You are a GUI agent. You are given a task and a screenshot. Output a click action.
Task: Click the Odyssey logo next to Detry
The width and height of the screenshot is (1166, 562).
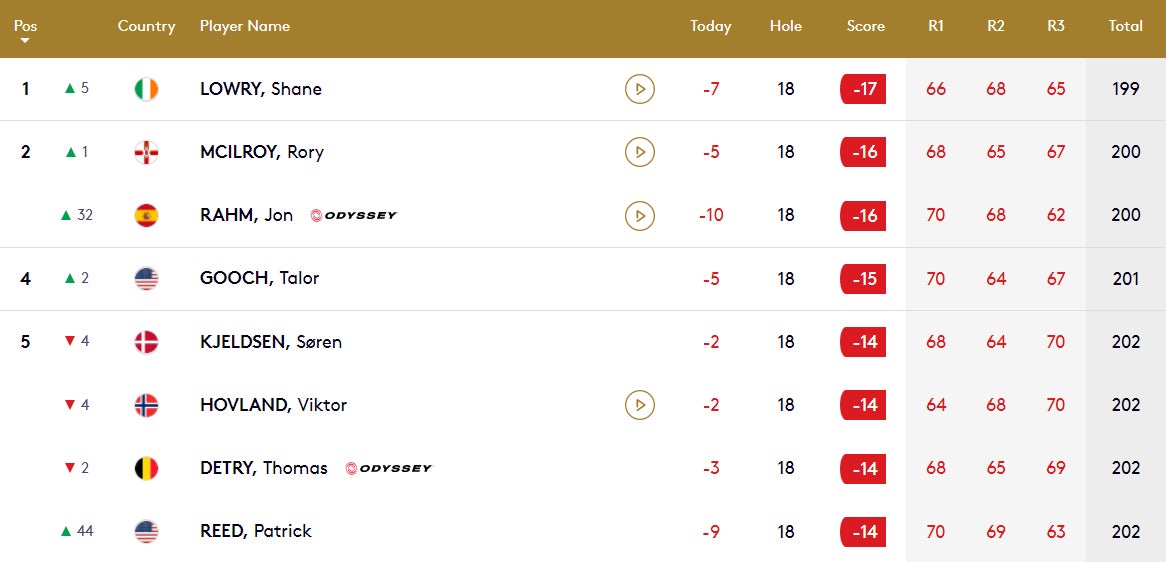coord(388,468)
